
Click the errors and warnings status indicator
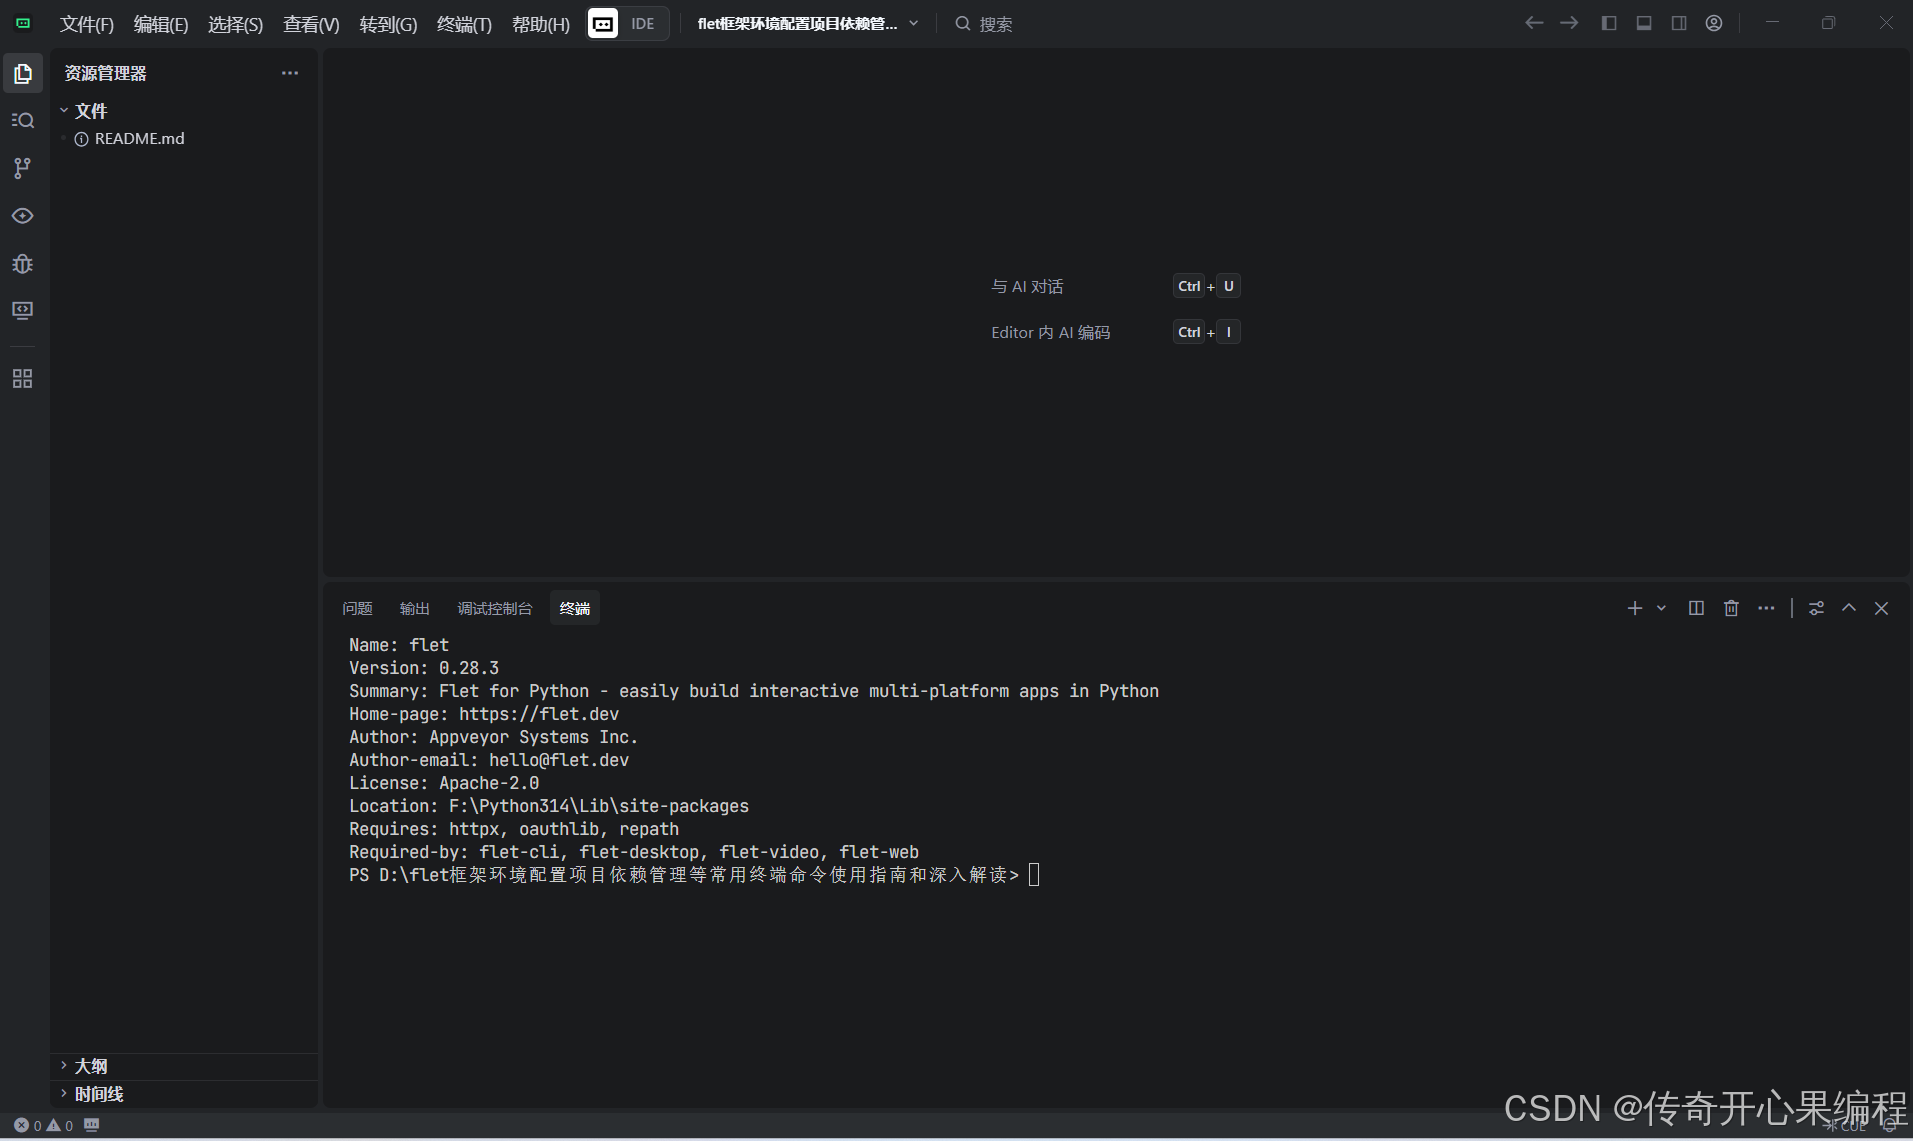click(x=43, y=1125)
